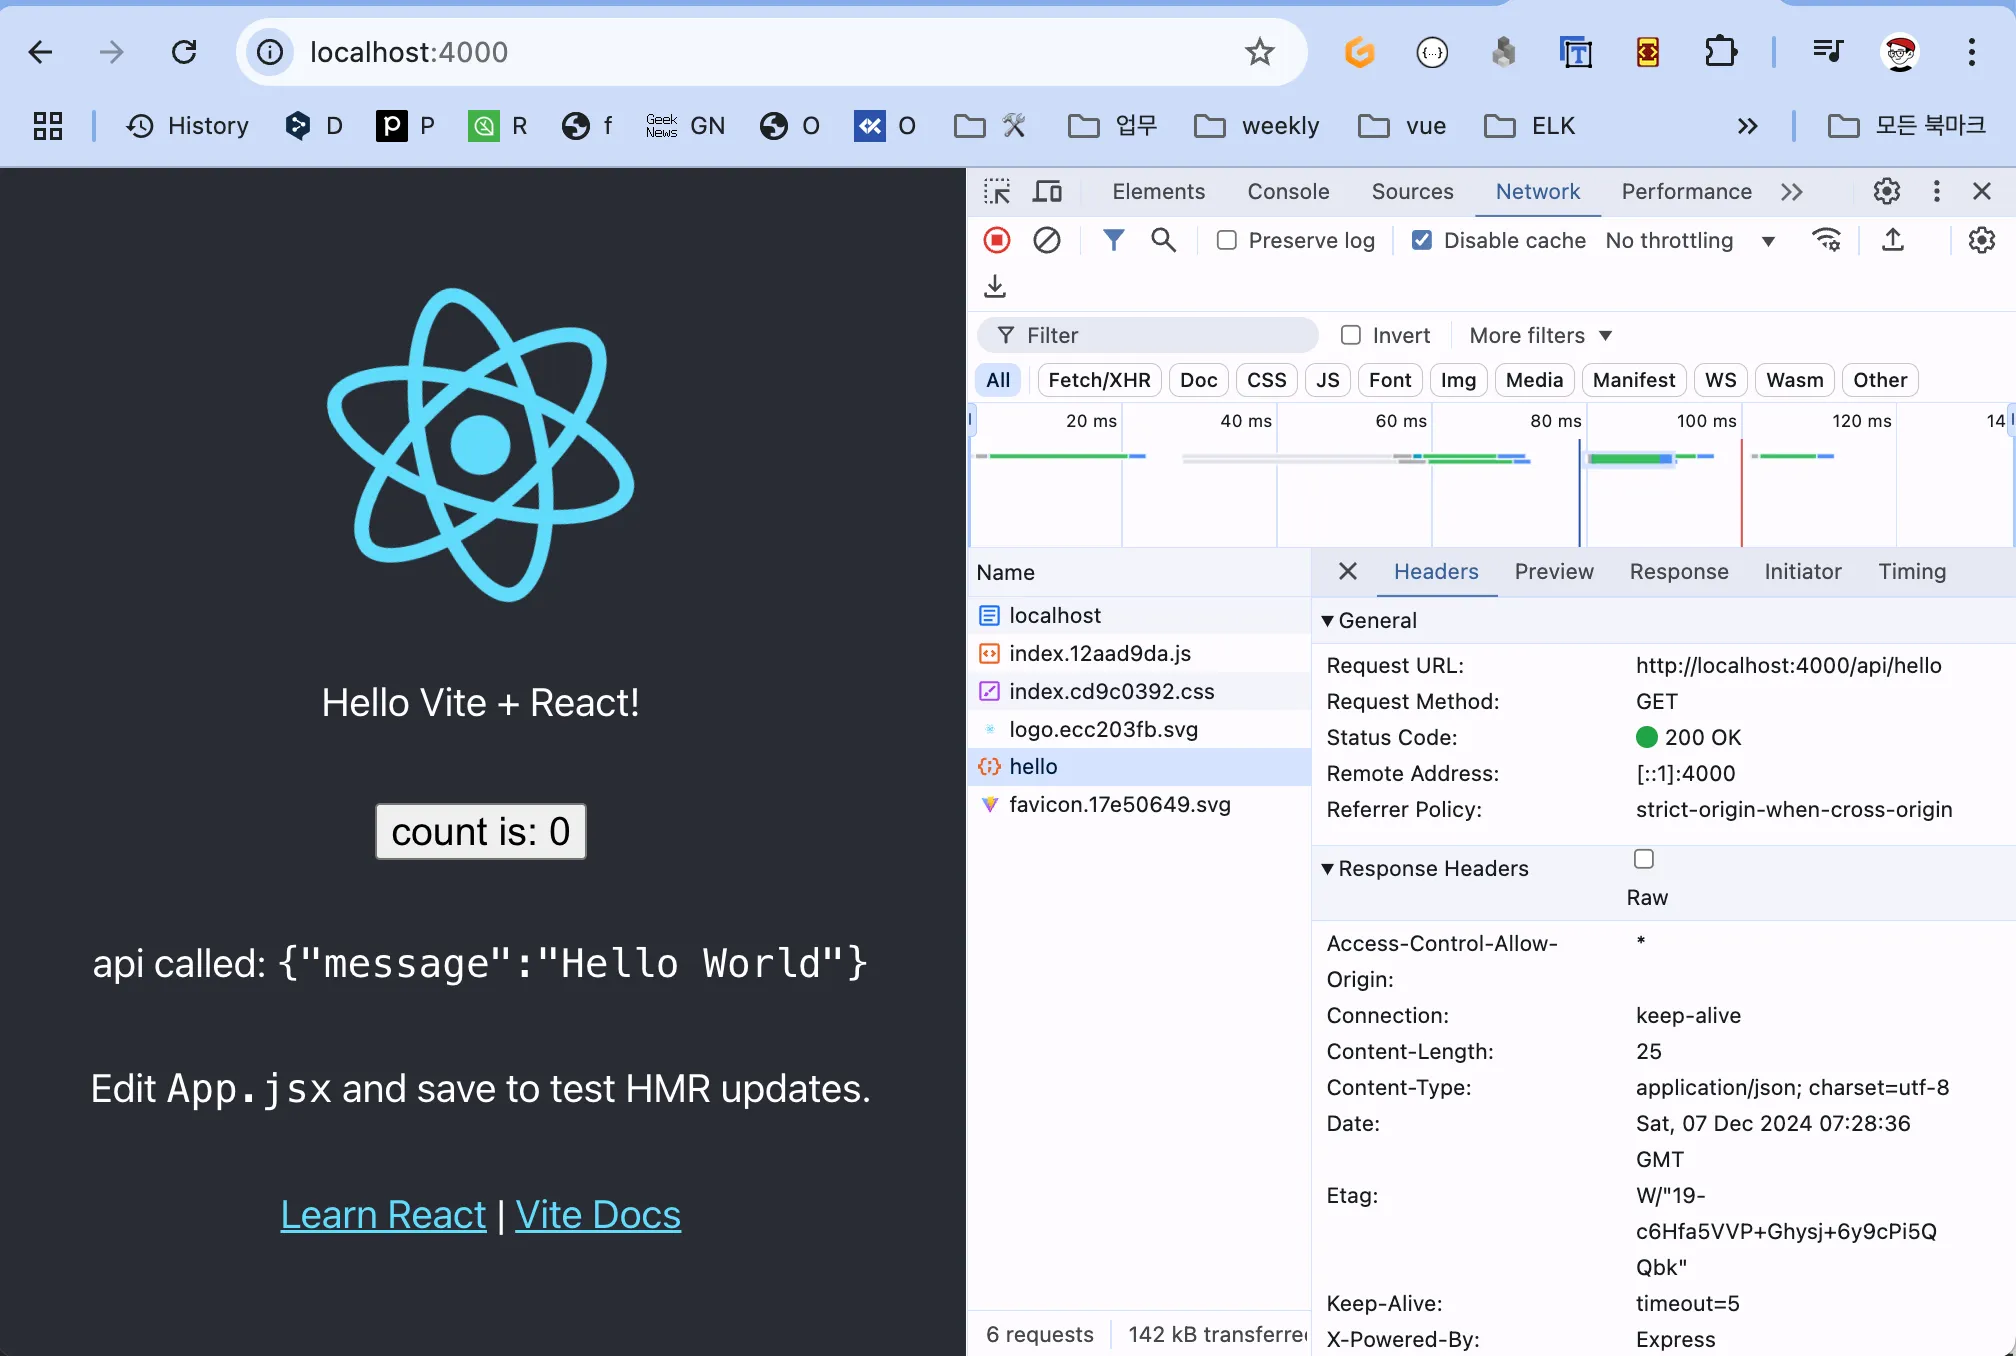The image size is (2016, 1356).
Task: Click the import HAR upload icon
Action: pos(1893,240)
